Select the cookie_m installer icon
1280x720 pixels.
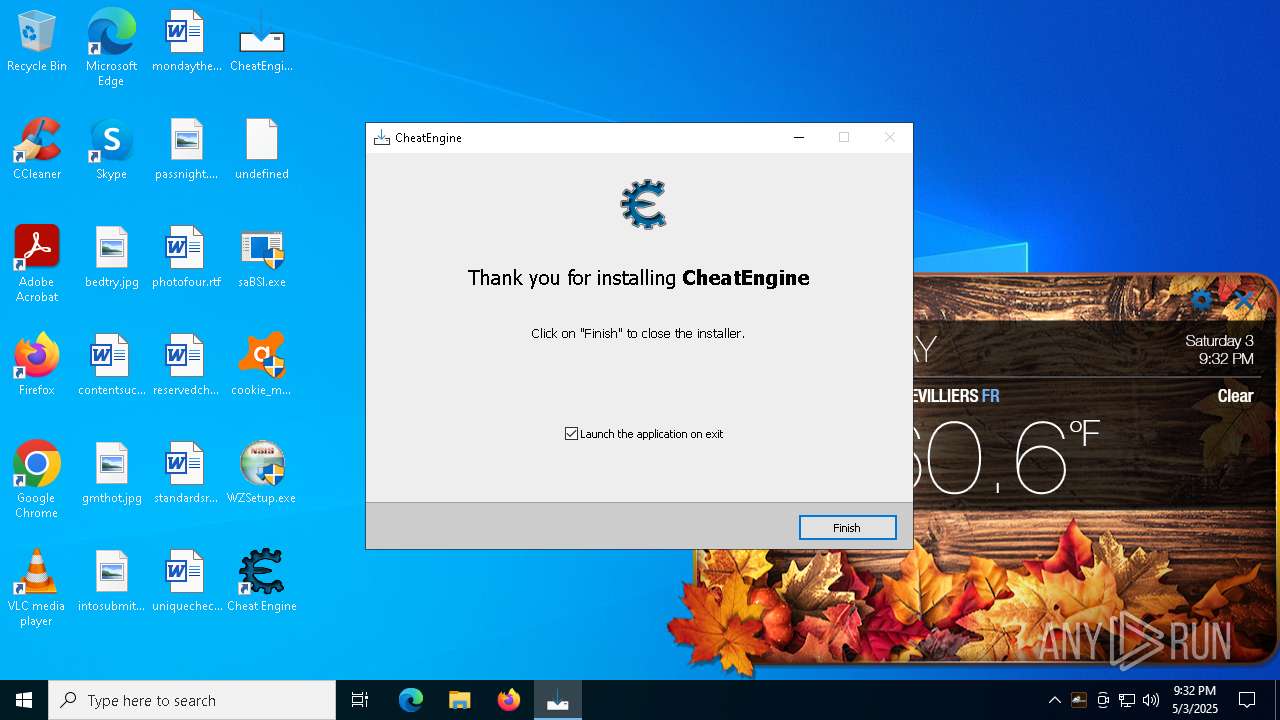click(x=261, y=366)
